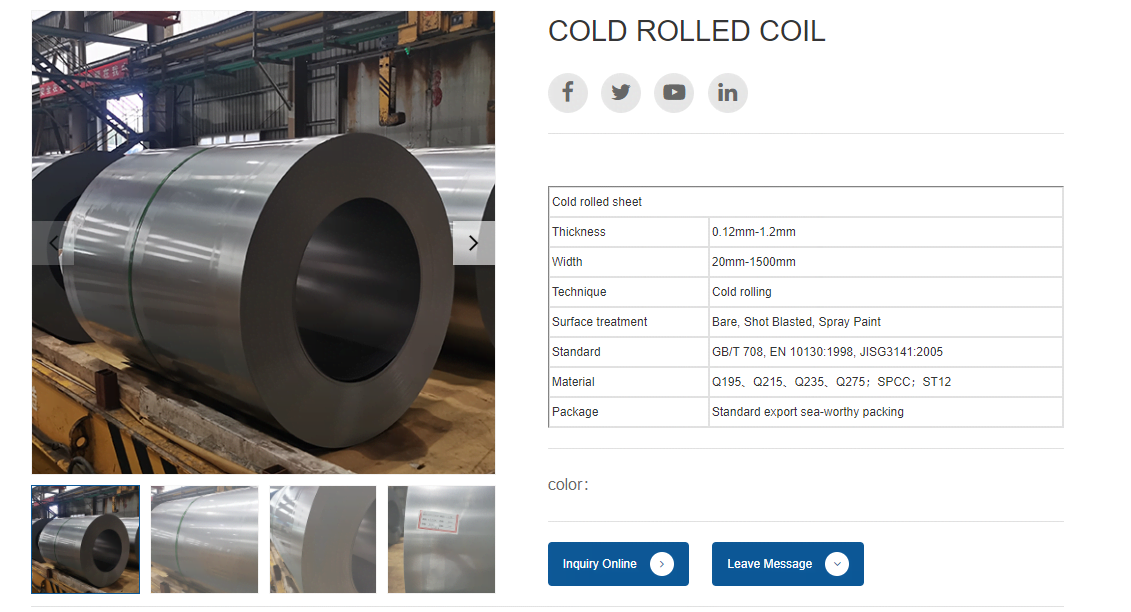The height and width of the screenshot is (612, 1131).
Task: Click the COLD ROLLED COIL title
Action: coord(687,31)
